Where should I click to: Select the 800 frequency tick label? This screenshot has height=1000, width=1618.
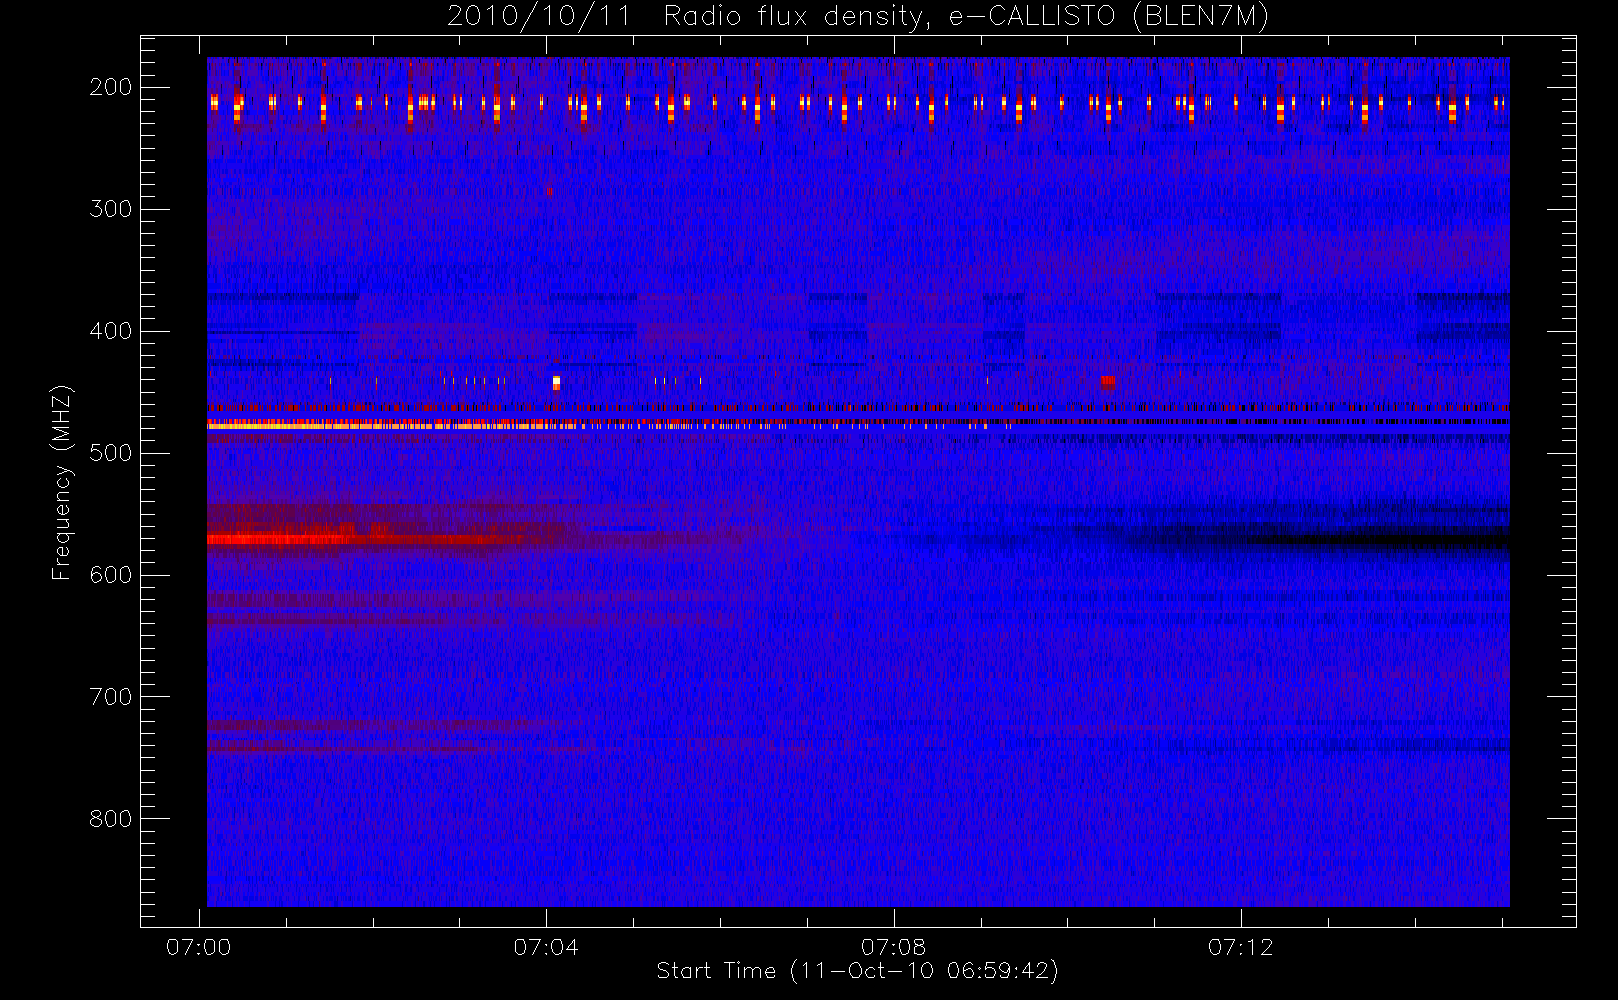pyautogui.click(x=111, y=819)
